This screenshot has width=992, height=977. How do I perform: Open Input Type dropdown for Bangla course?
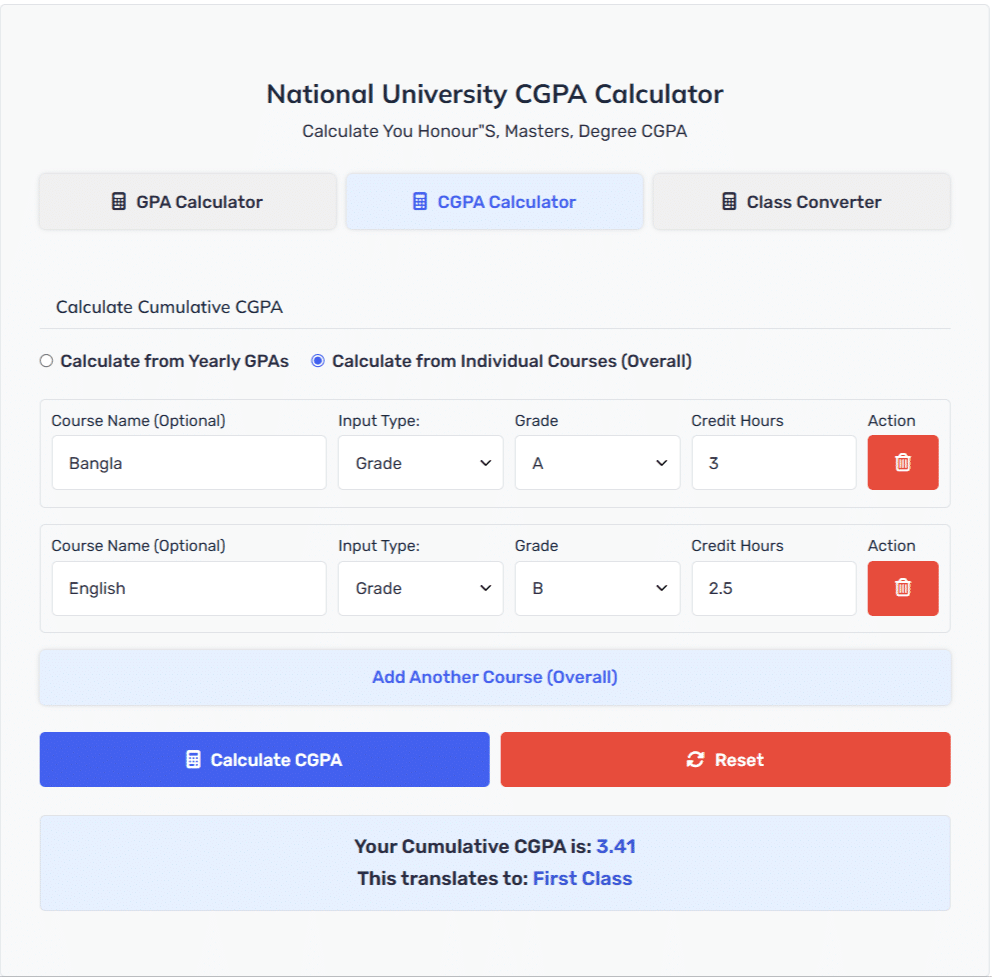(421, 463)
